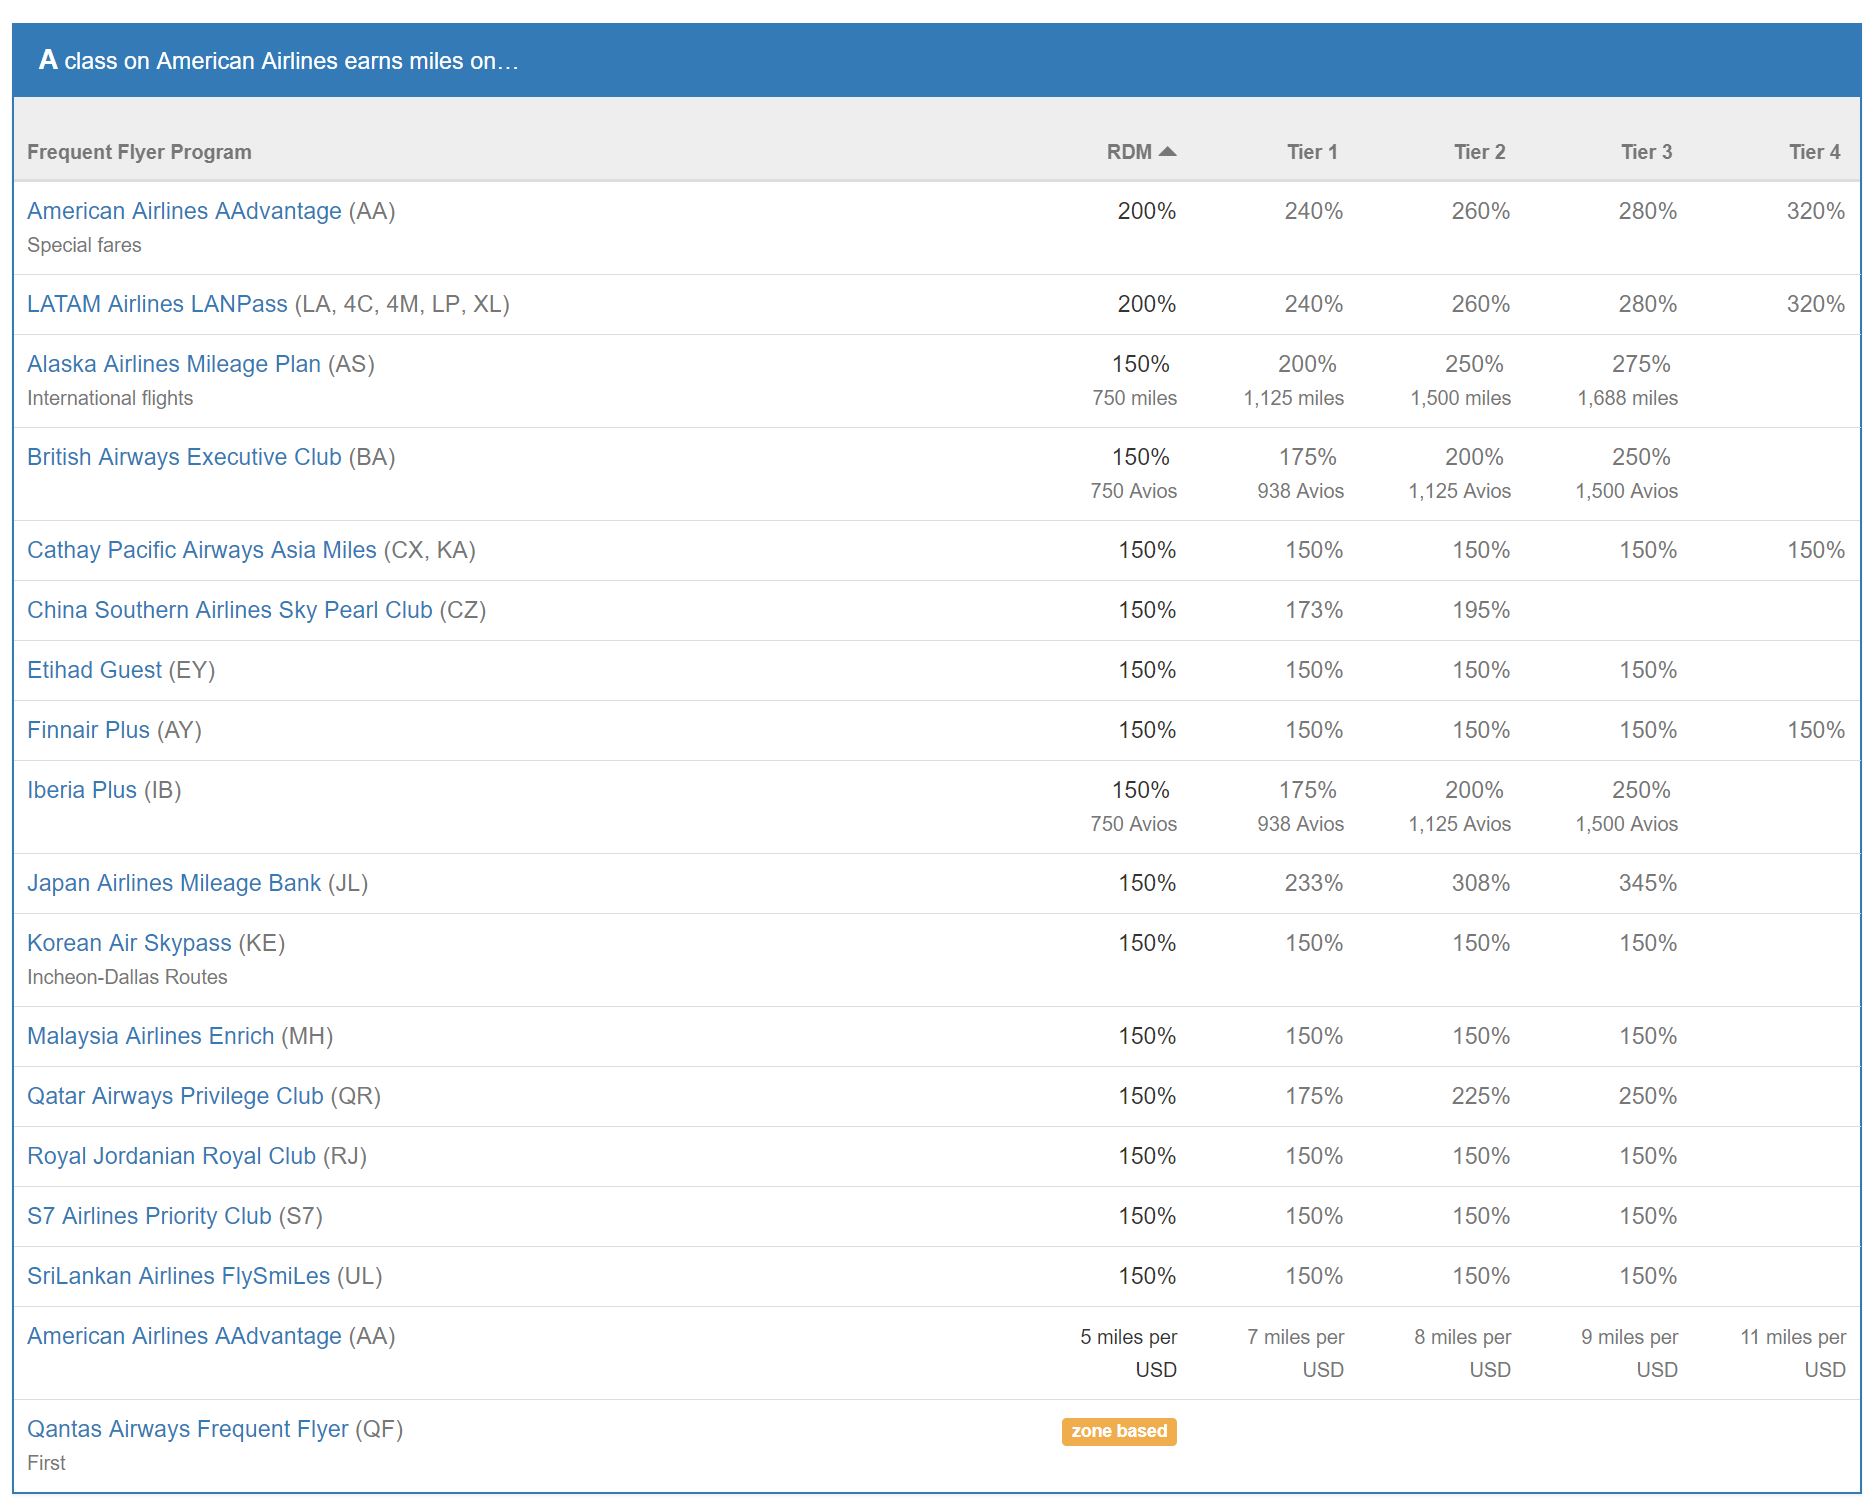Click the Tier 3 column header
The image size is (1876, 1509).
1646,152
